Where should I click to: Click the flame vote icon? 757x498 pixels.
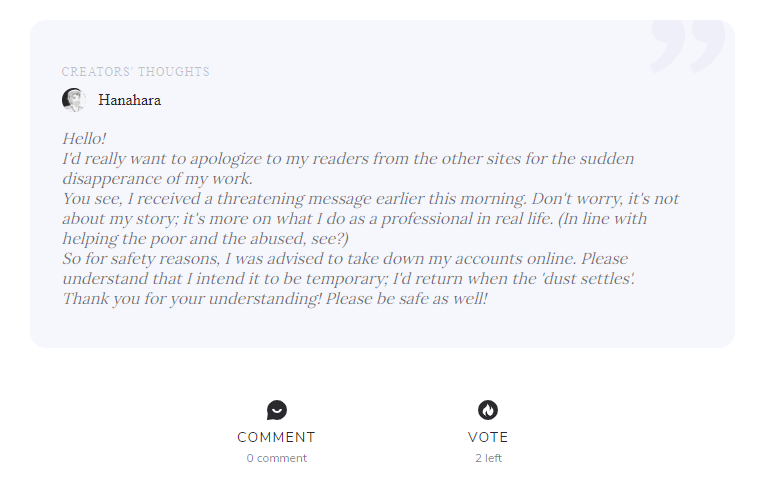[x=488, y=410]
